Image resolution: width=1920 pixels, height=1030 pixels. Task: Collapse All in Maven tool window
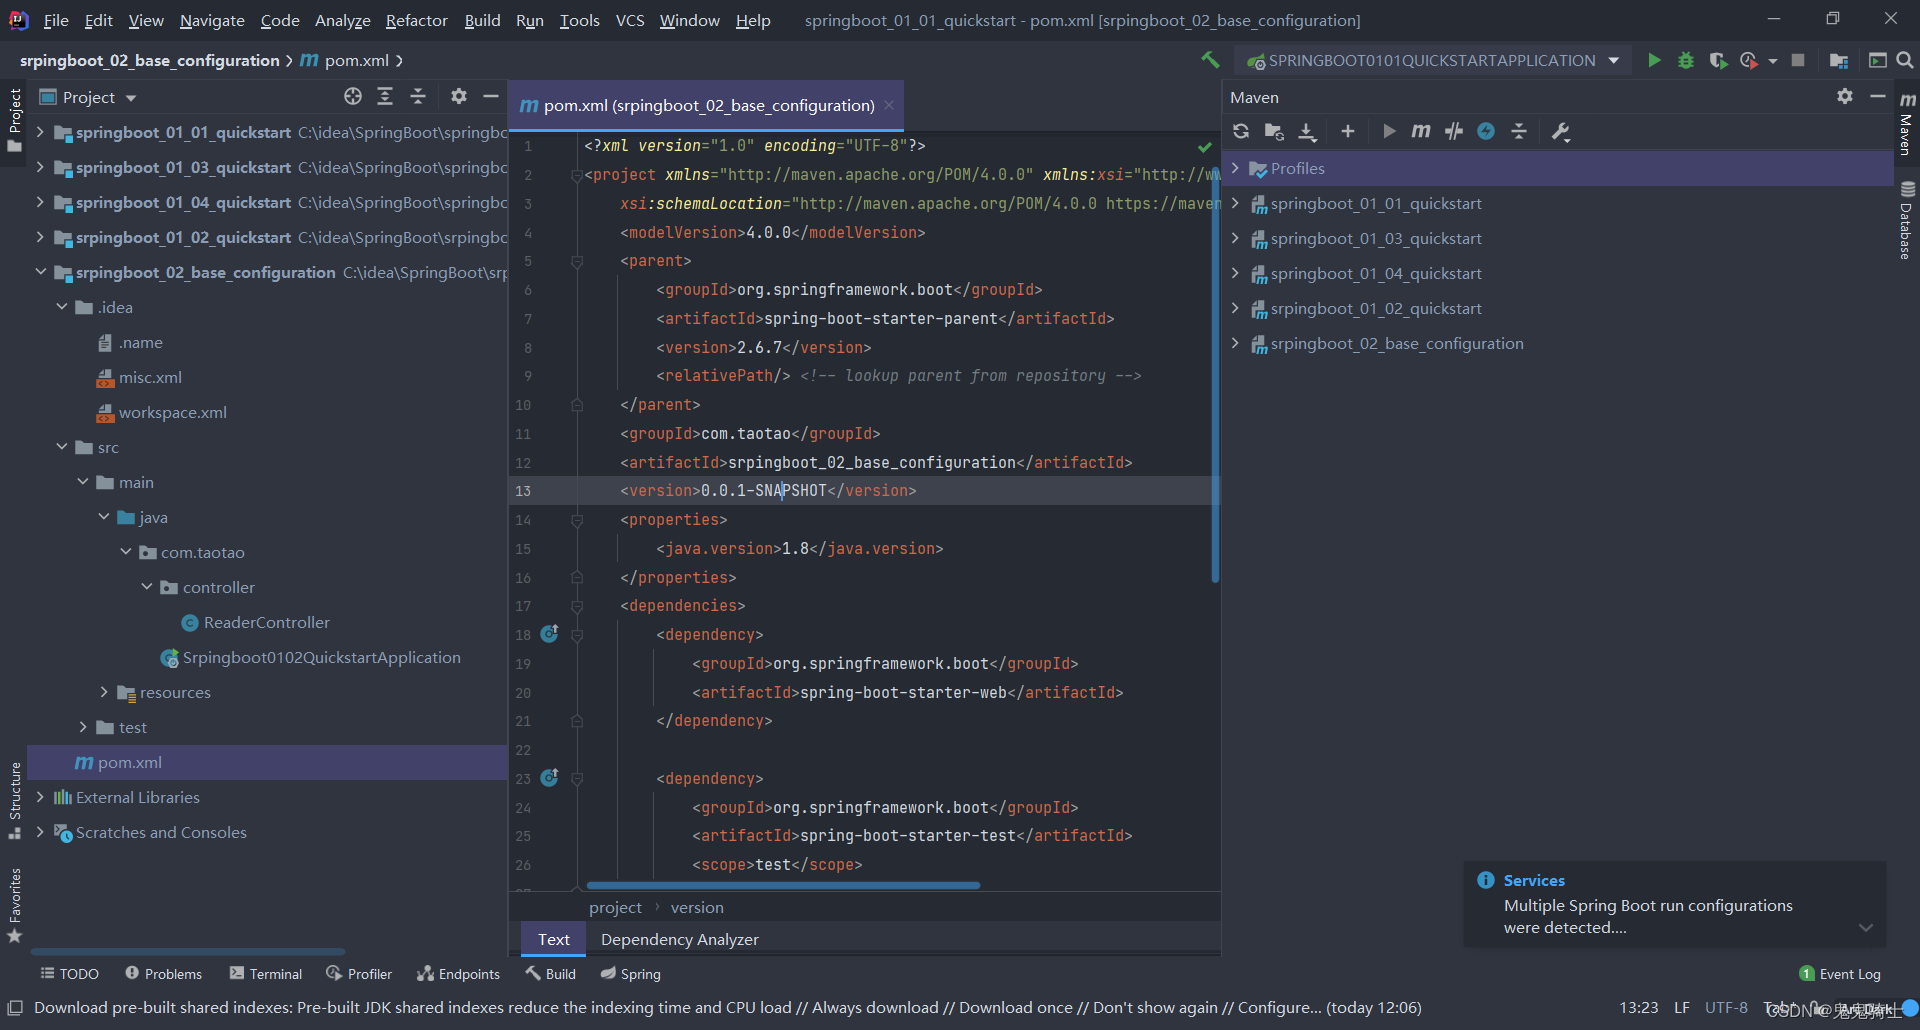pyautogui.click(x=1519, y=131)
